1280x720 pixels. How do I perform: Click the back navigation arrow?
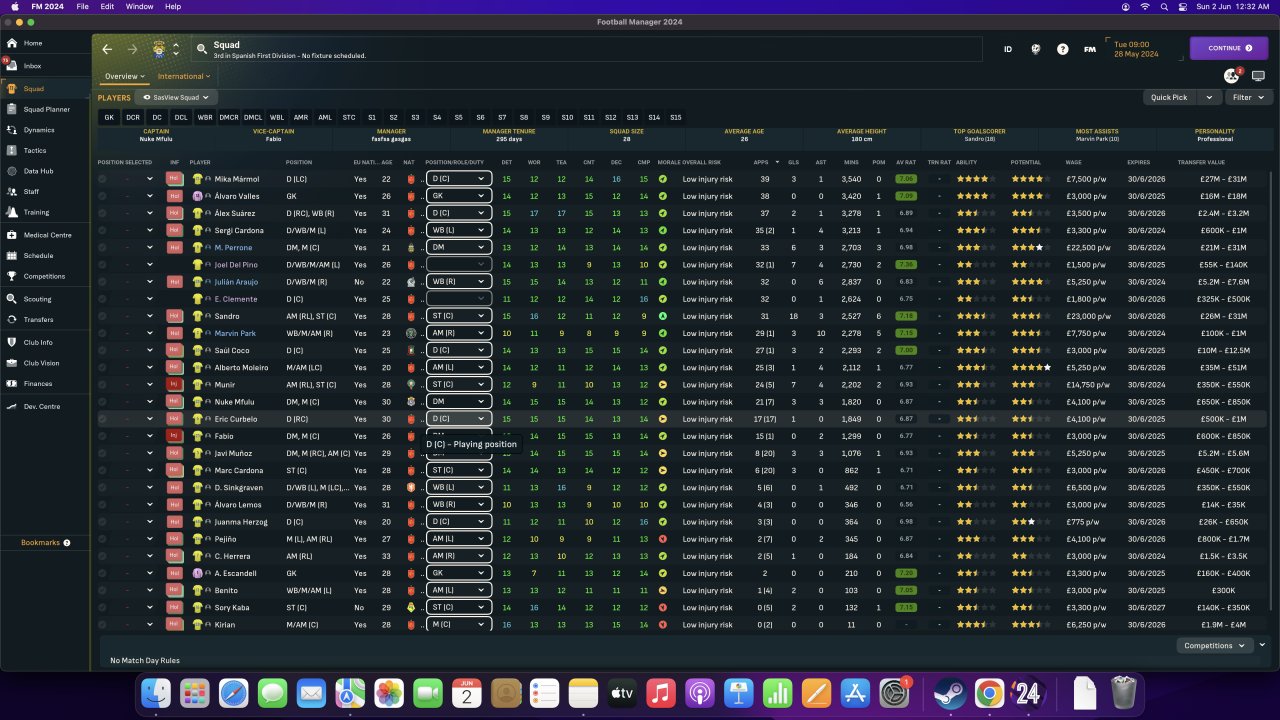point(107,49)
